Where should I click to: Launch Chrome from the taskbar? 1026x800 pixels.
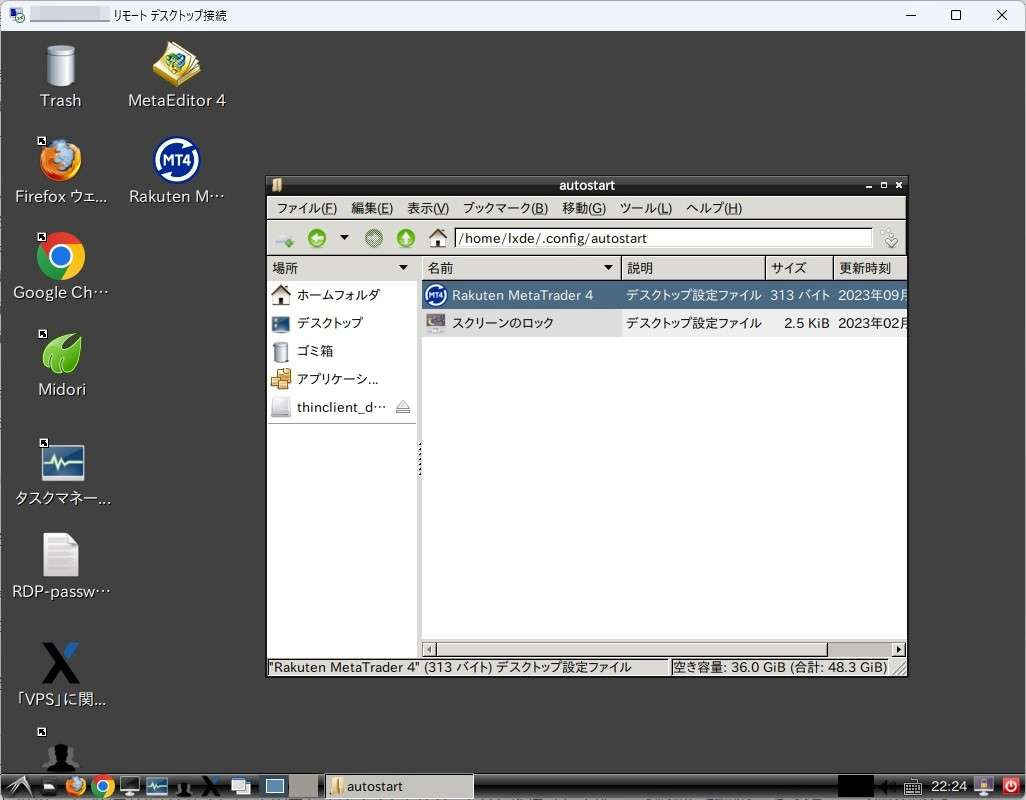pyautogui.click(x=103, y=786)
